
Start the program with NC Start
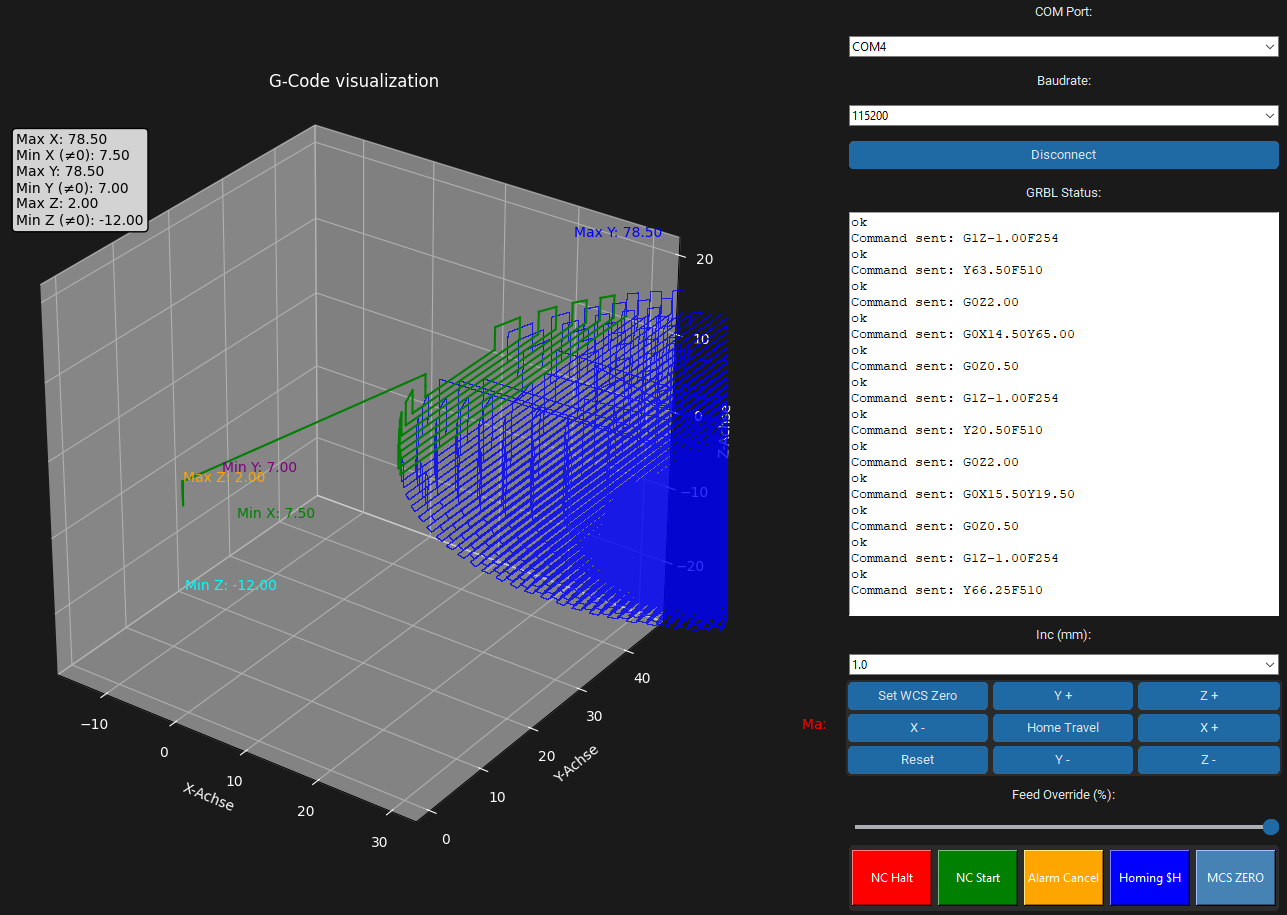(x=977, y=878)
